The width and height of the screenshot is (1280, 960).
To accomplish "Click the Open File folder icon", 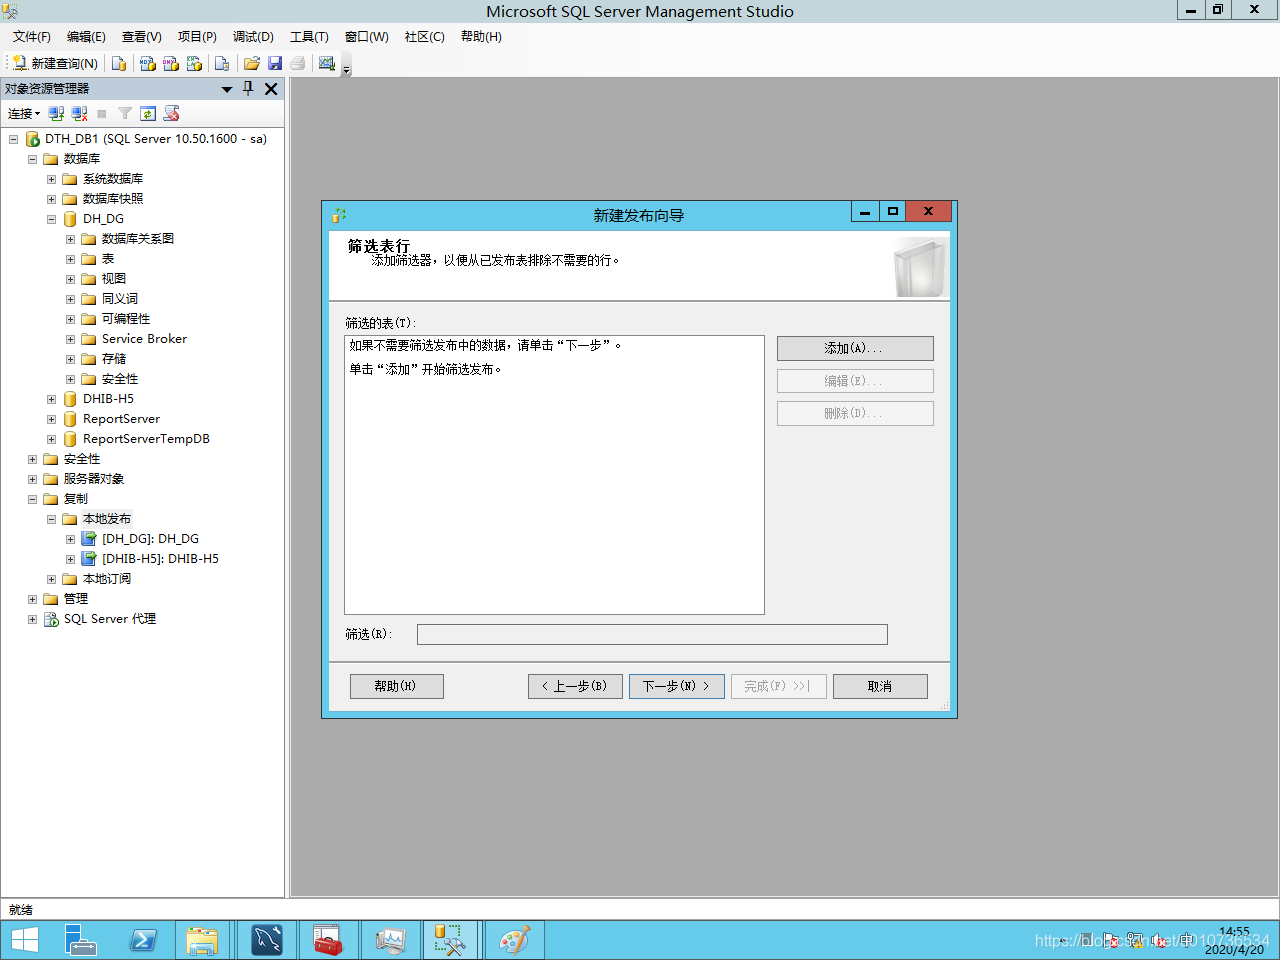I will point(252,63).
